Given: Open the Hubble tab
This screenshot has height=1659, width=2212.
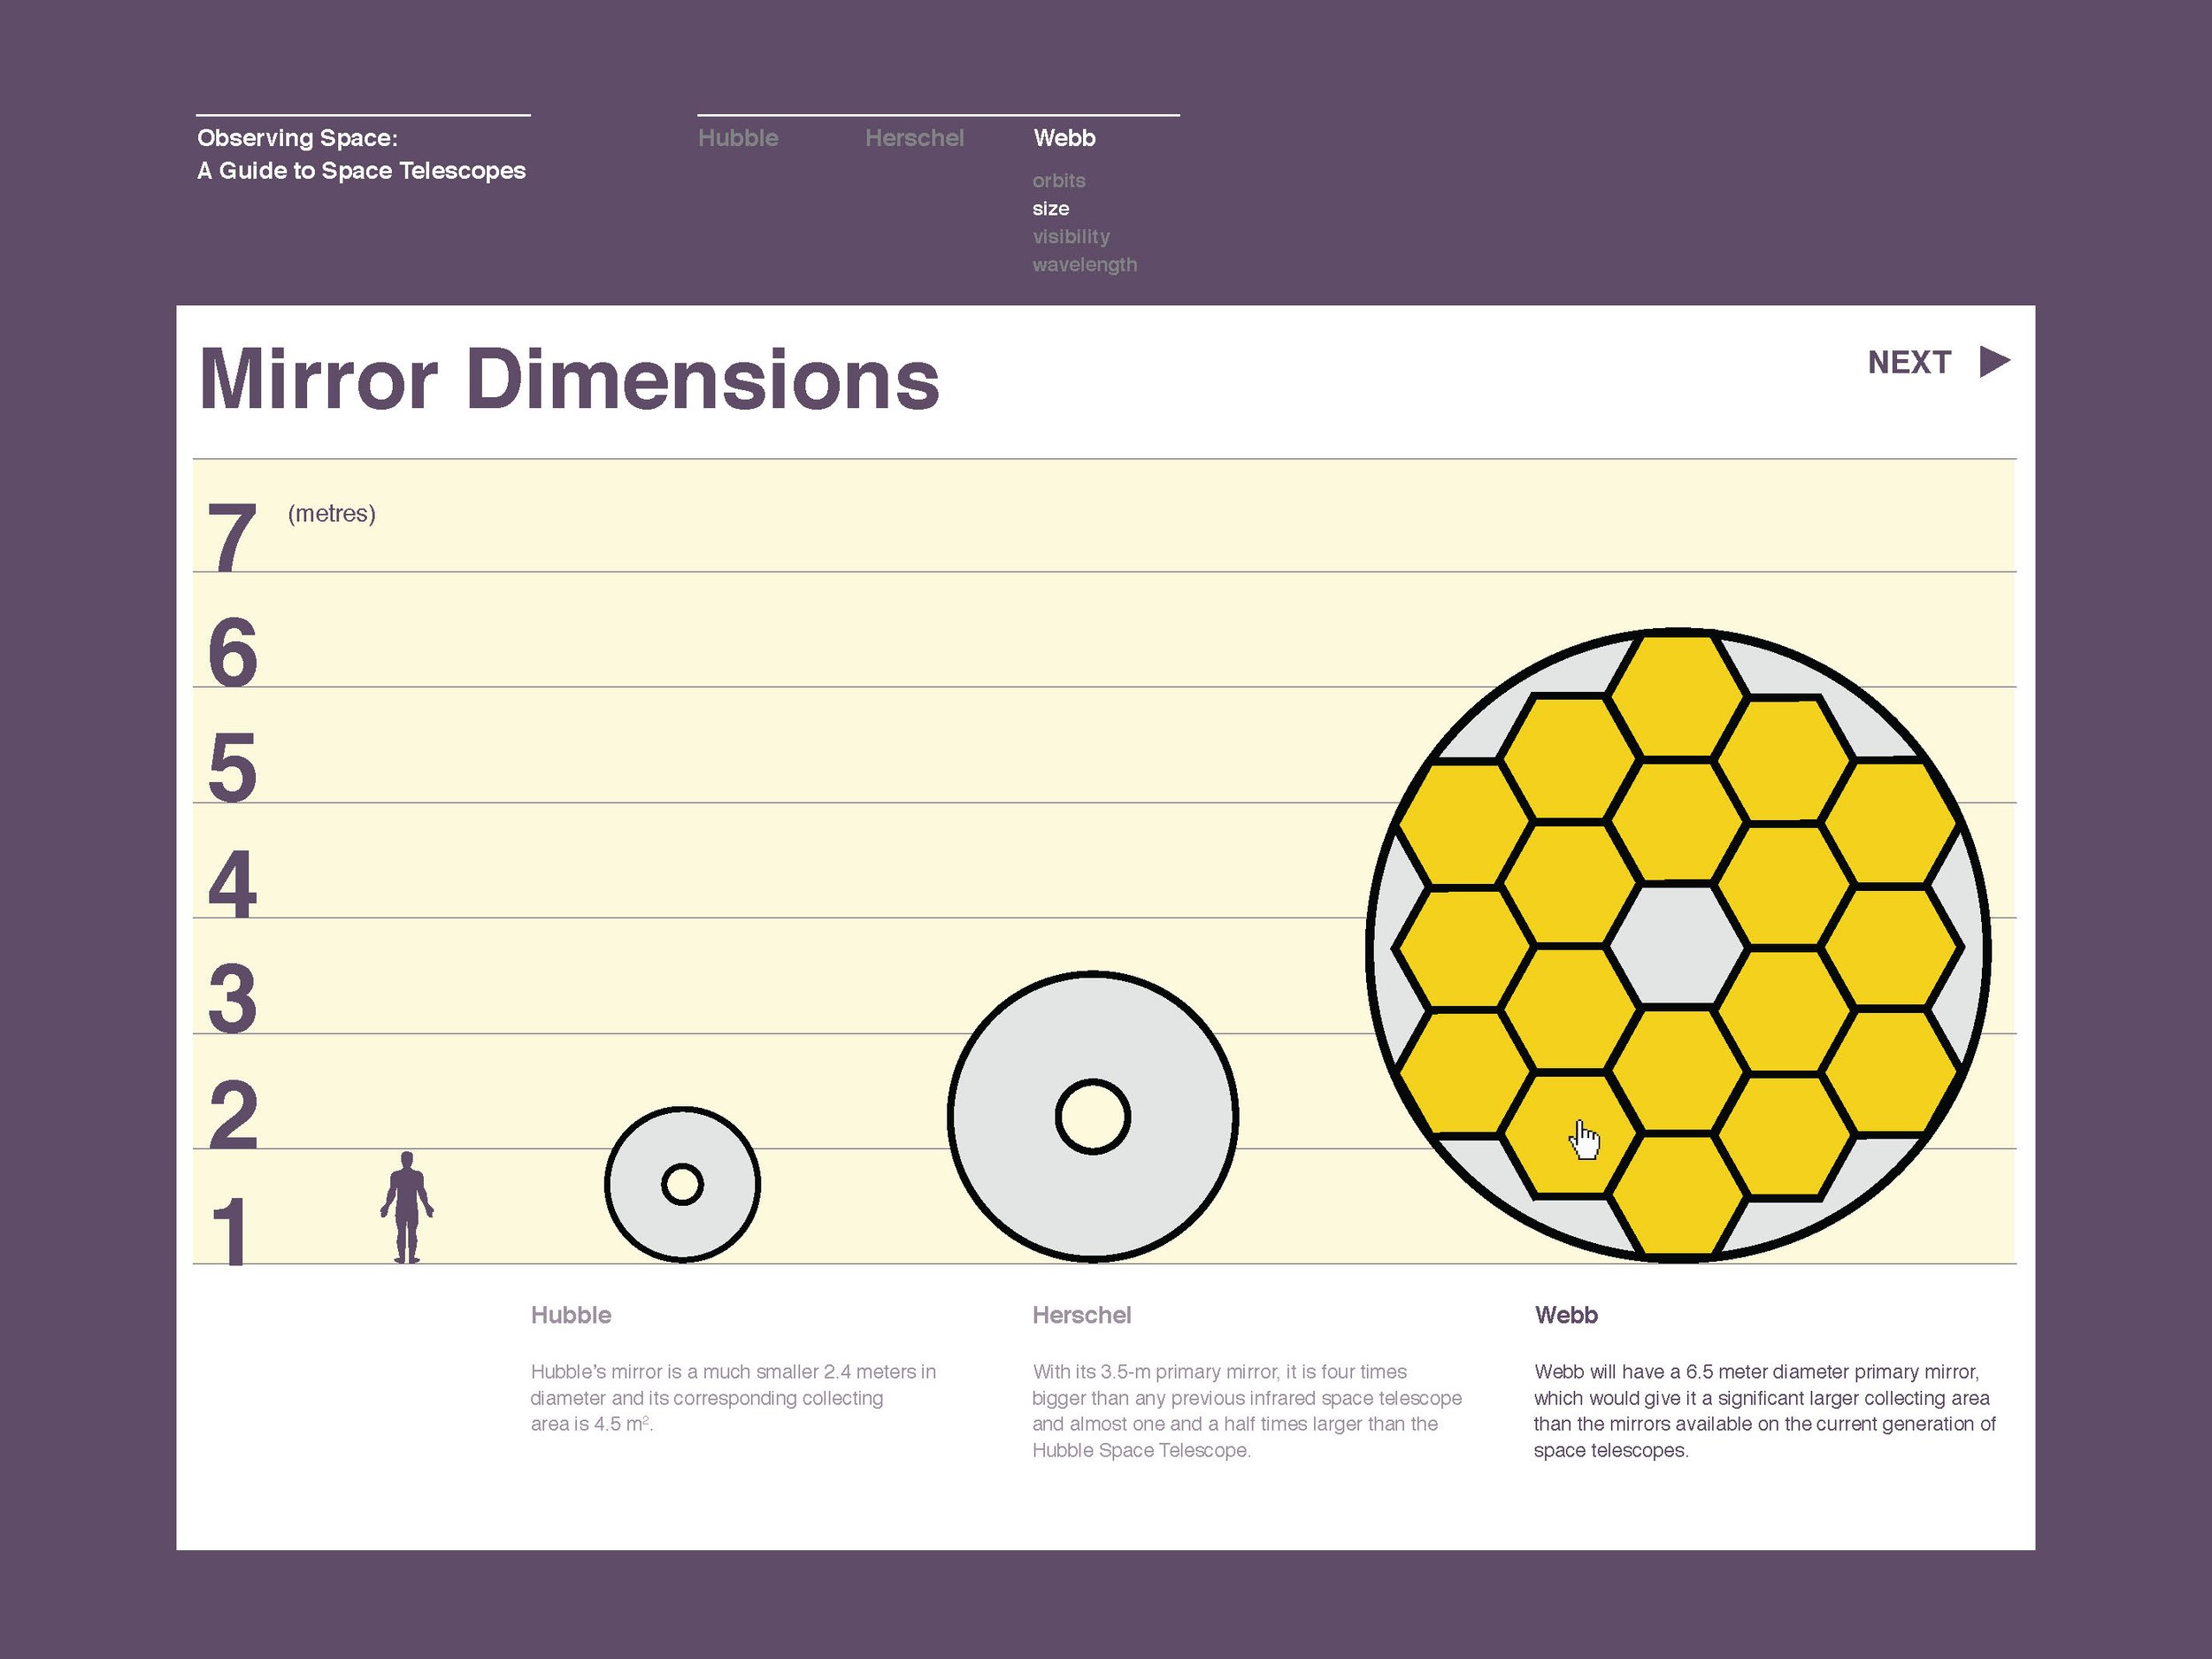Looking at the screenshot, I should coord(738,138).
